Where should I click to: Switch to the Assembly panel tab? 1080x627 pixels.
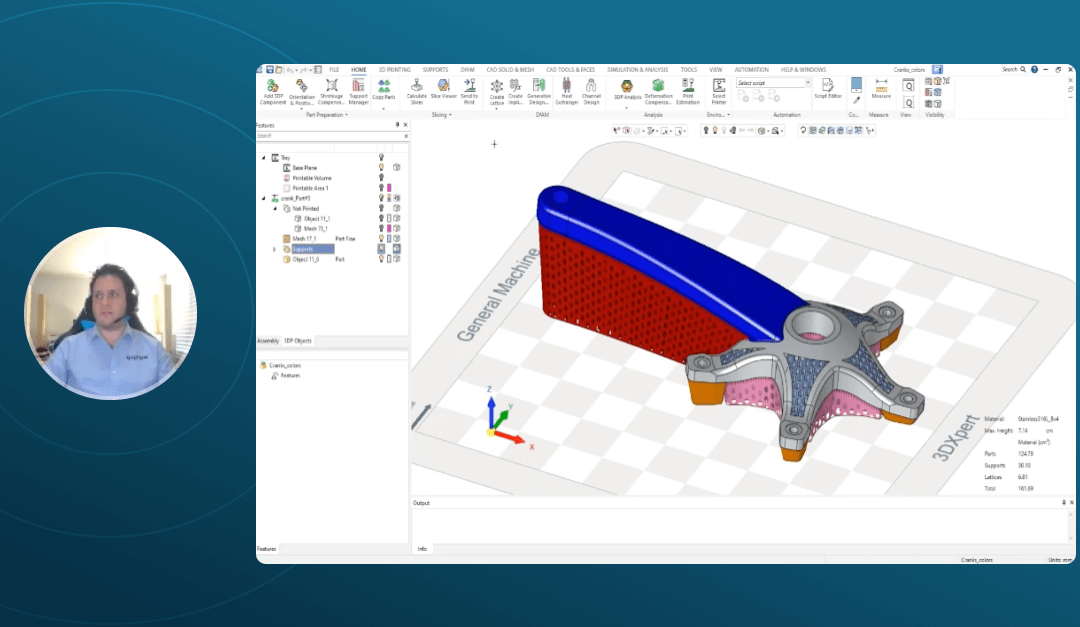click(268, 341)
